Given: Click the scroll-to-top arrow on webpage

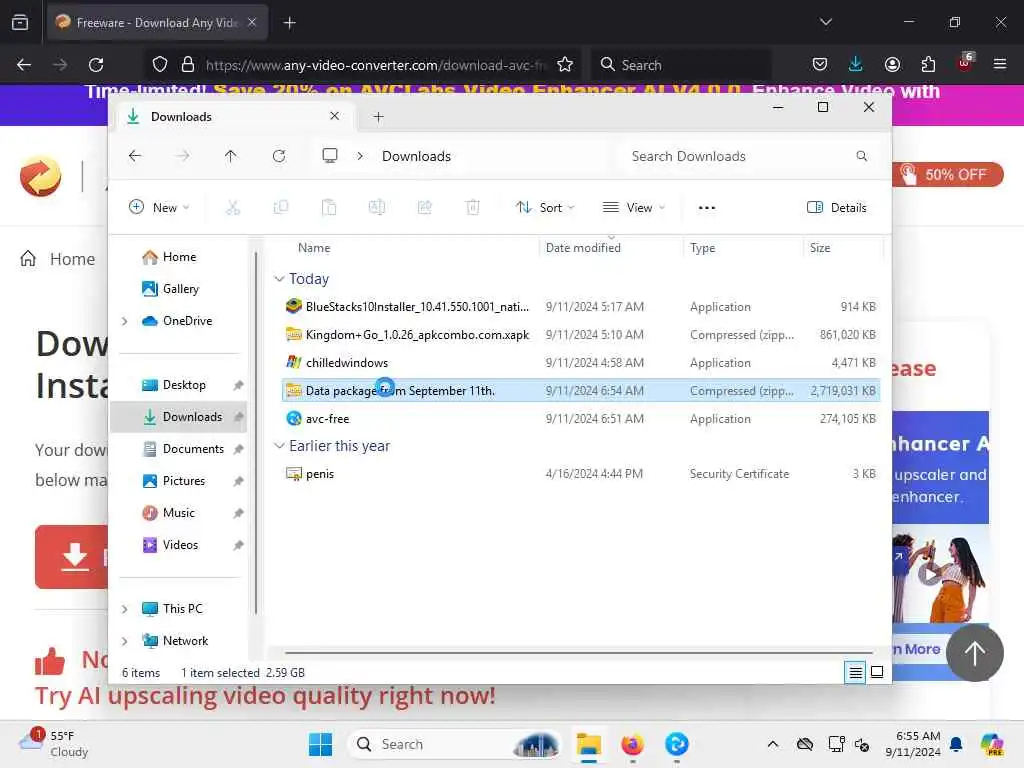Looking at the screenshot, I should click(x=974, y=652).
